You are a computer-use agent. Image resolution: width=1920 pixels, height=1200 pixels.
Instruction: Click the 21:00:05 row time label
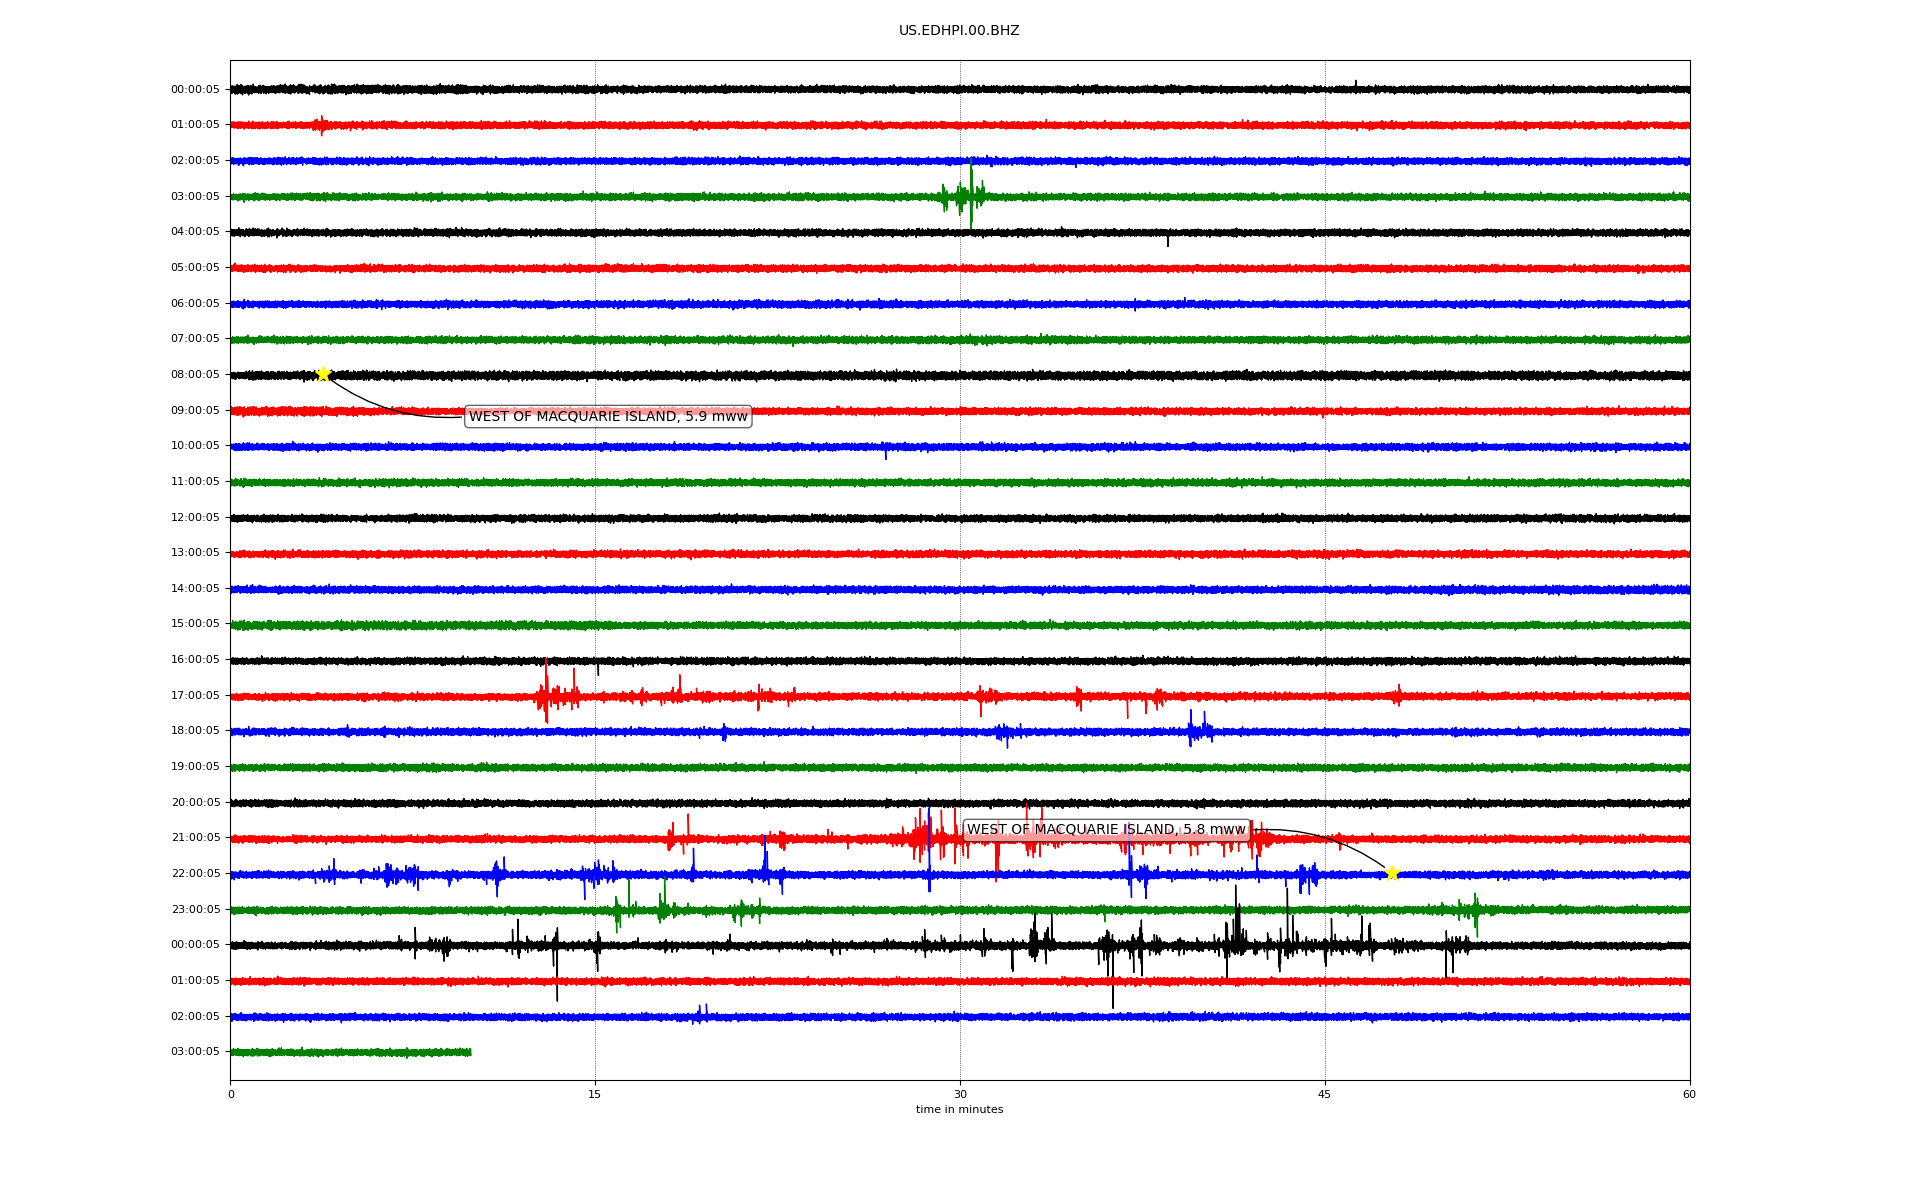195,837
